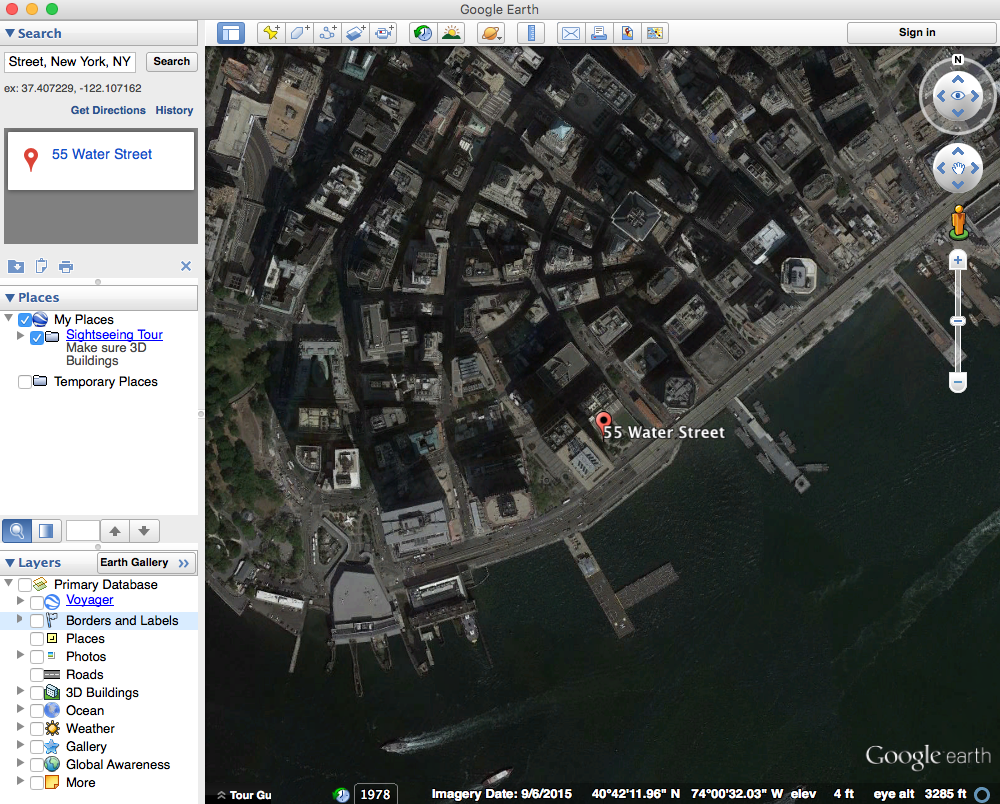Show historical imagery with the clock icon
The image size is (1000, 804).
pyautogui.click(x=423, y=33)
